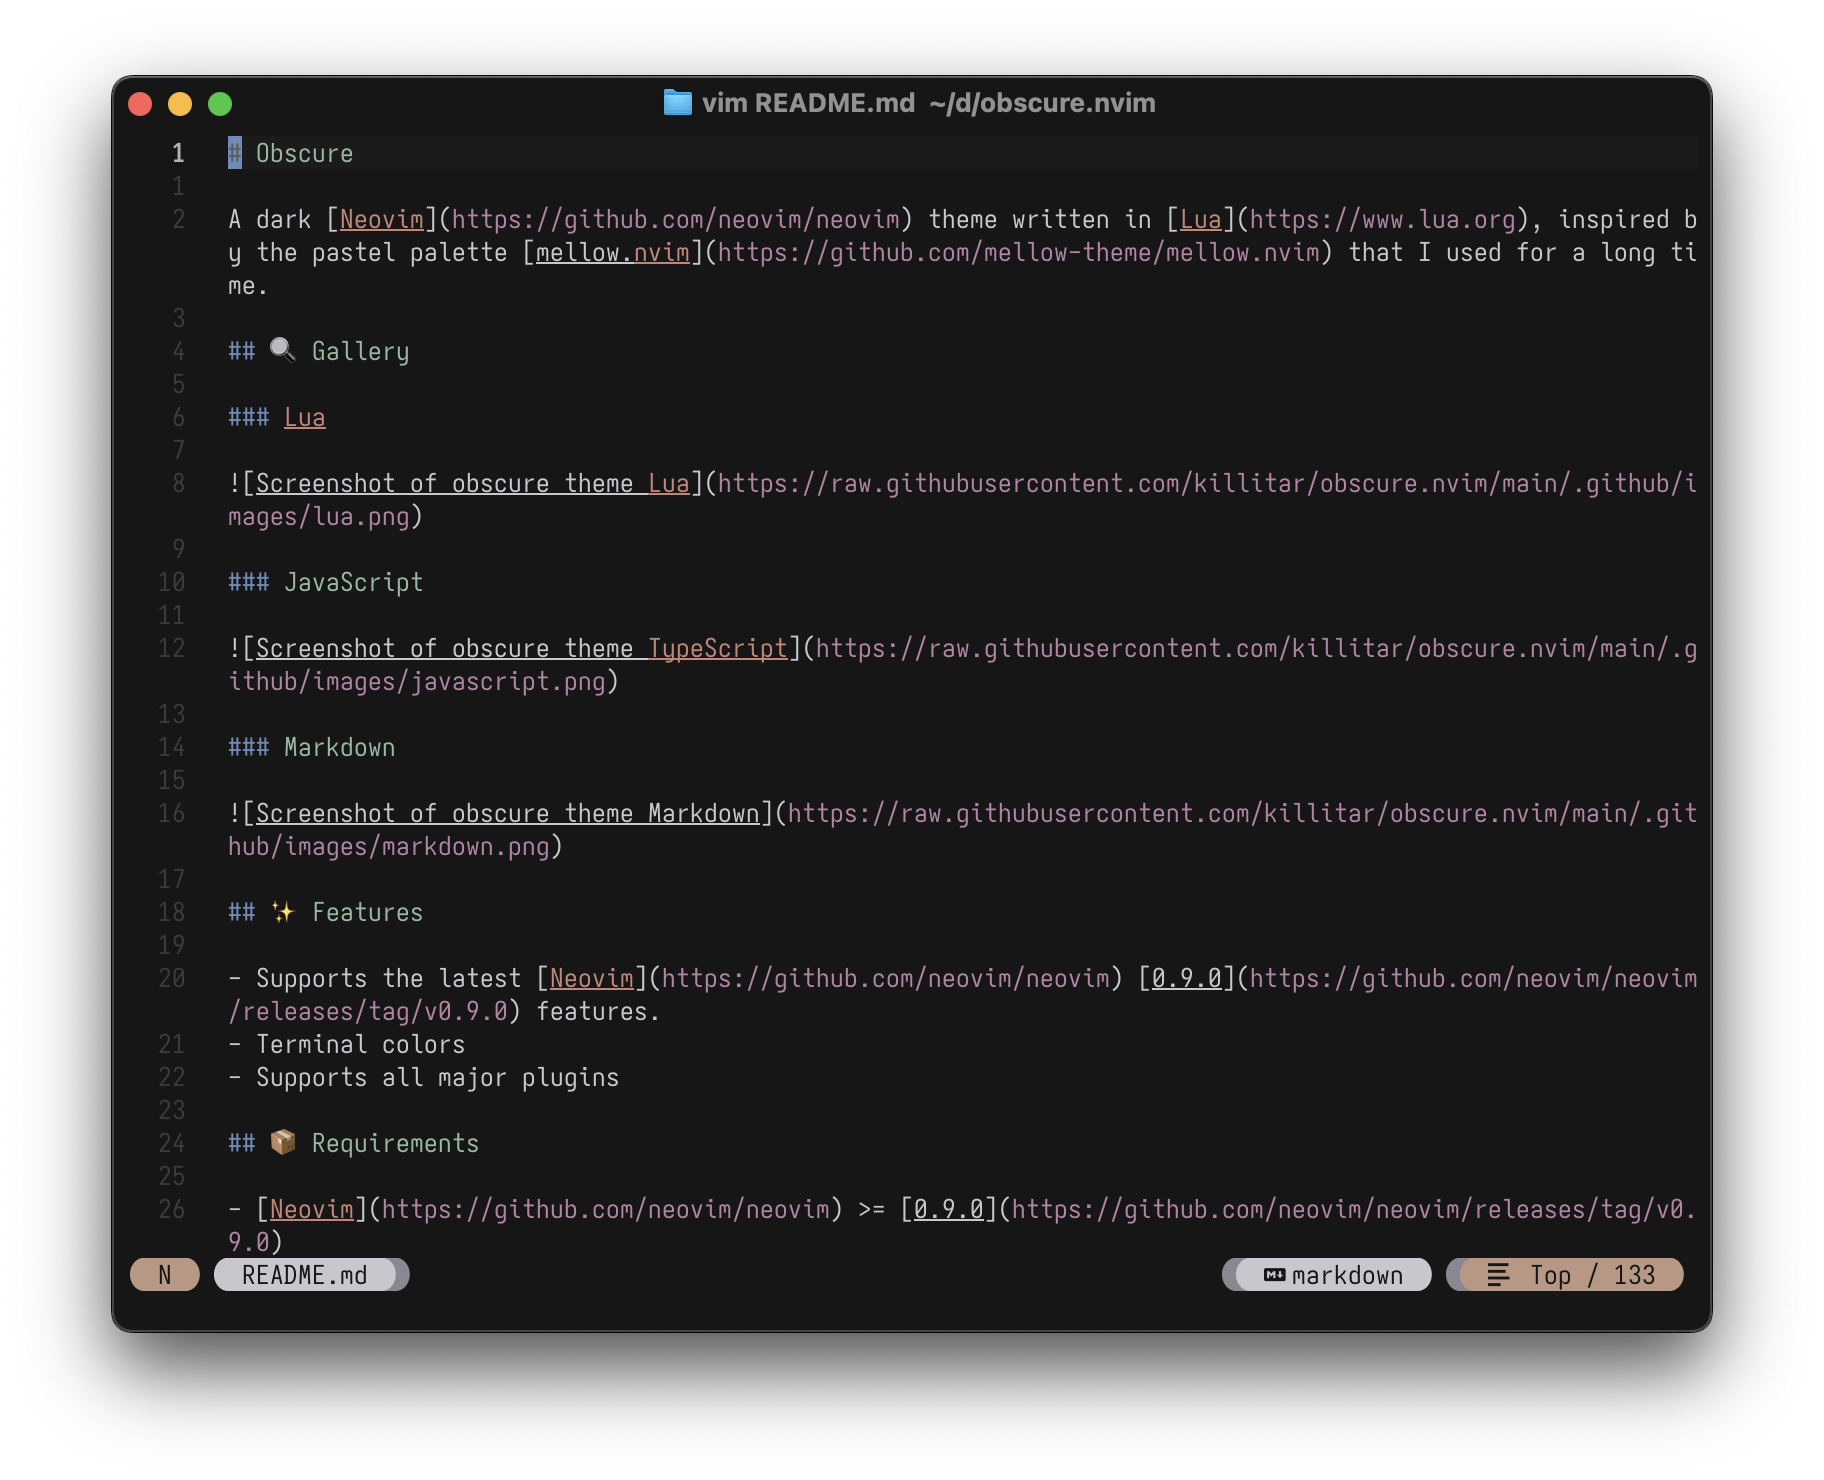1824x1480 pixels.
Task: Click the N mode indicator segment
Action: 164,1274
